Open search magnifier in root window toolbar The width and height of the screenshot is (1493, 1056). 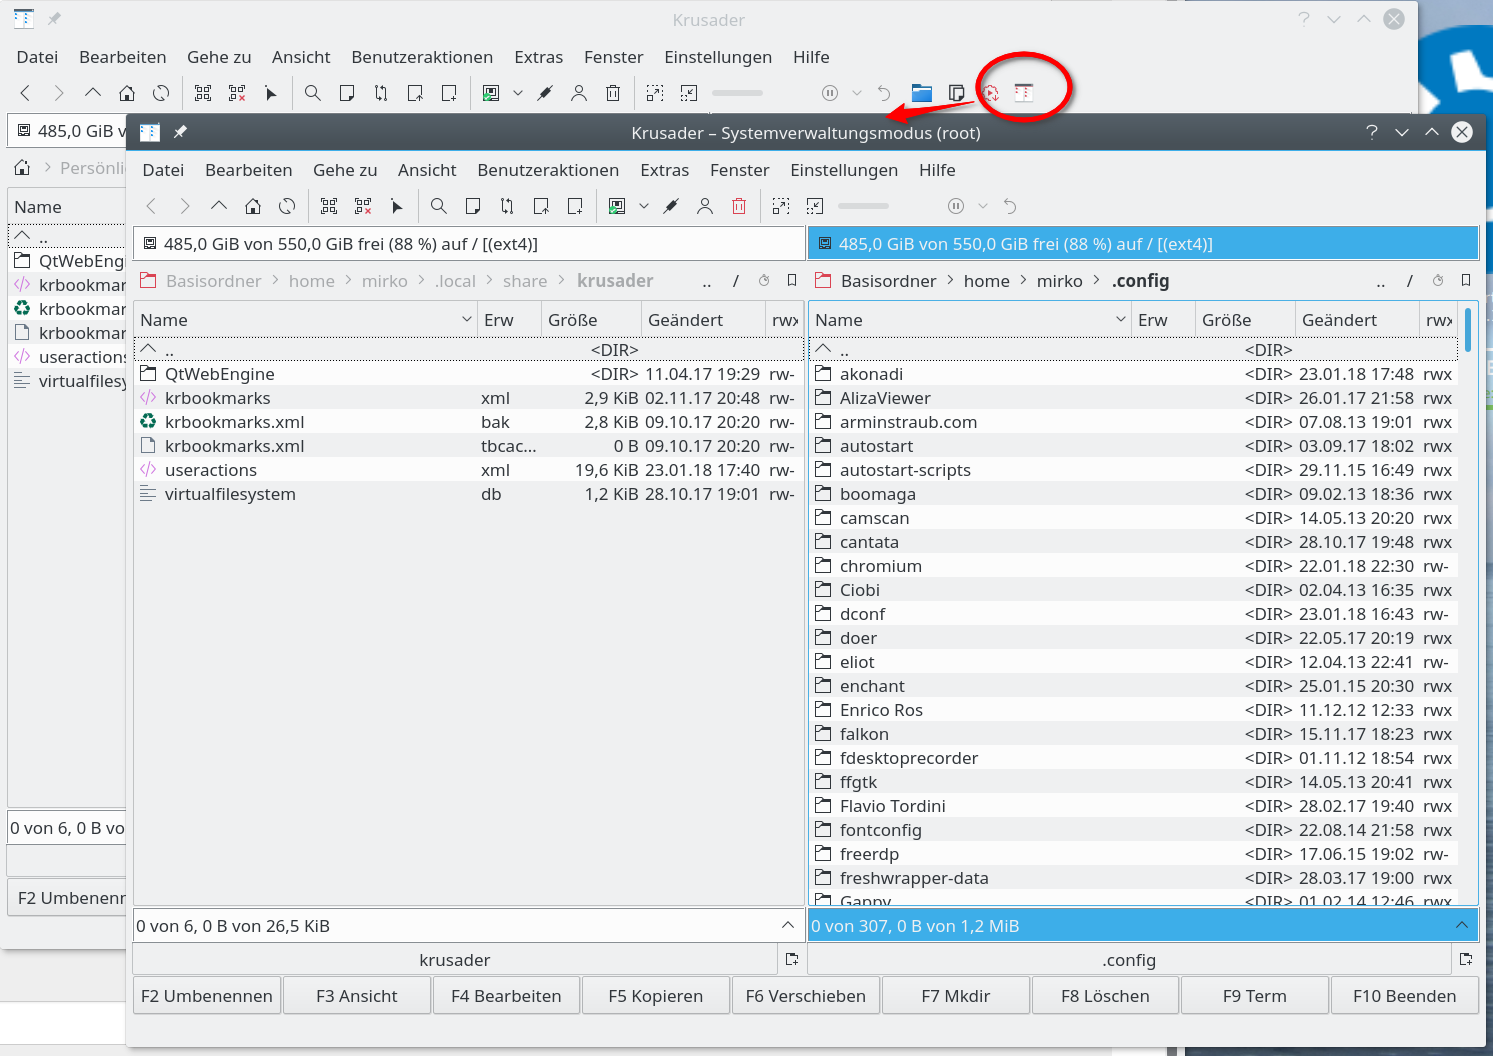click(x=438, y=206)
